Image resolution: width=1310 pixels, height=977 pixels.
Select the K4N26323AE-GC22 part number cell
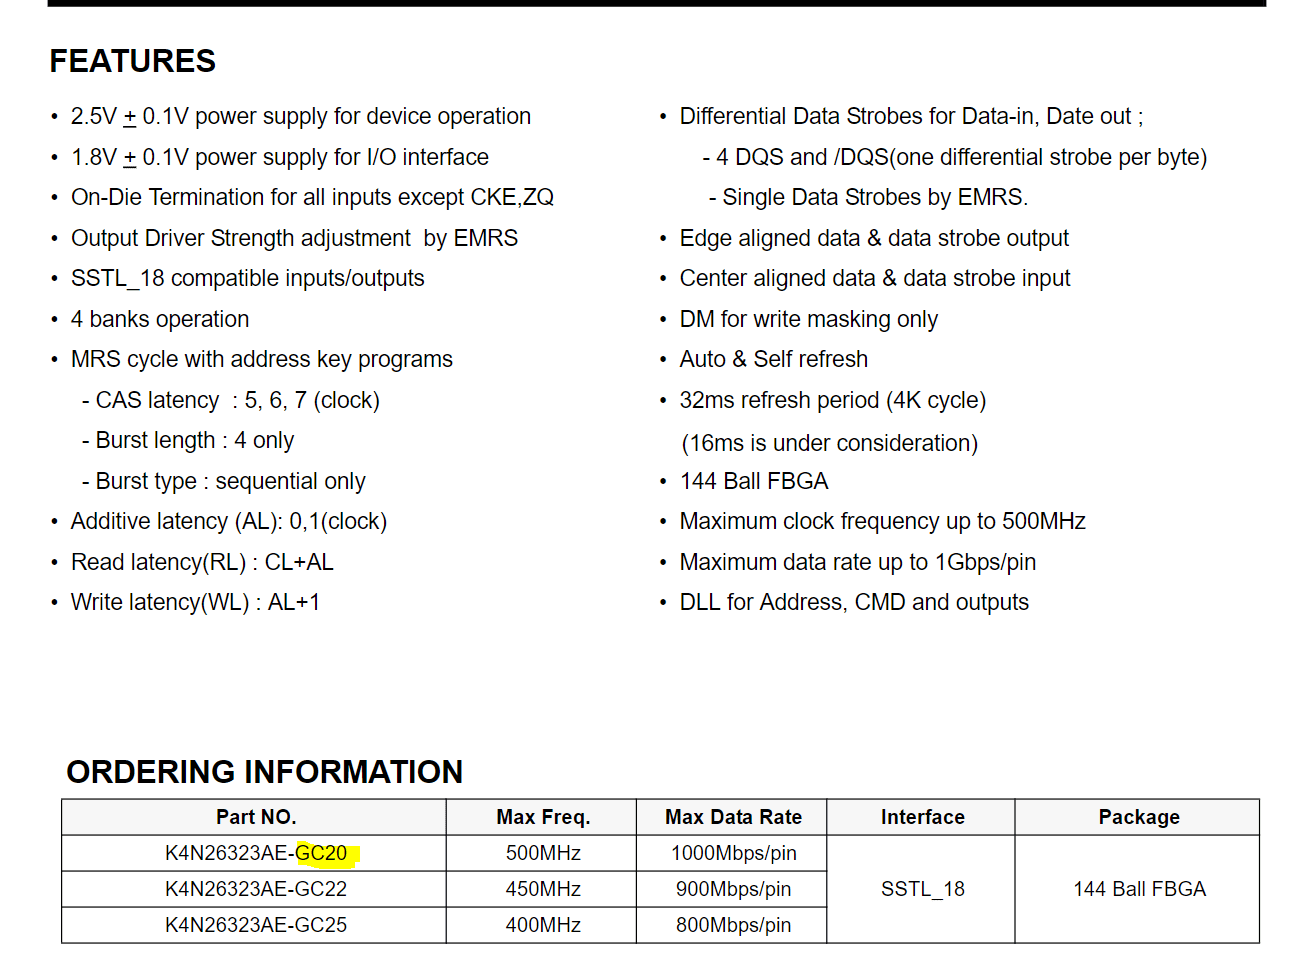256,889
